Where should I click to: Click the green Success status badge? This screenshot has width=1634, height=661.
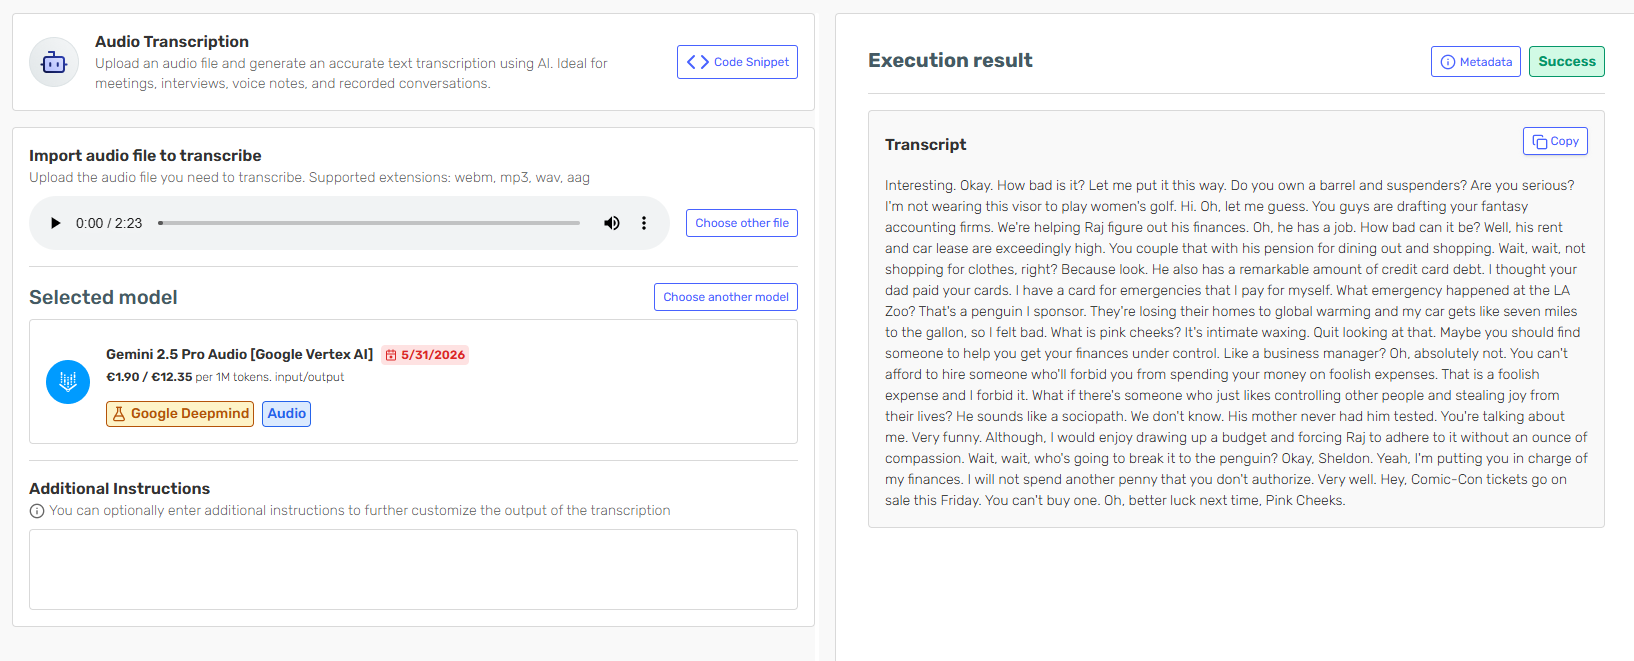[x=1566, y=61]
